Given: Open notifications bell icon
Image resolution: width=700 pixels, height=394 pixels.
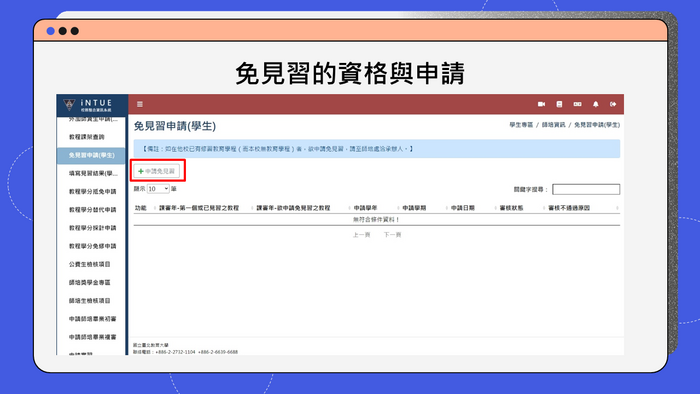Looking at the screenshot, I should click(x=596, y=104).
